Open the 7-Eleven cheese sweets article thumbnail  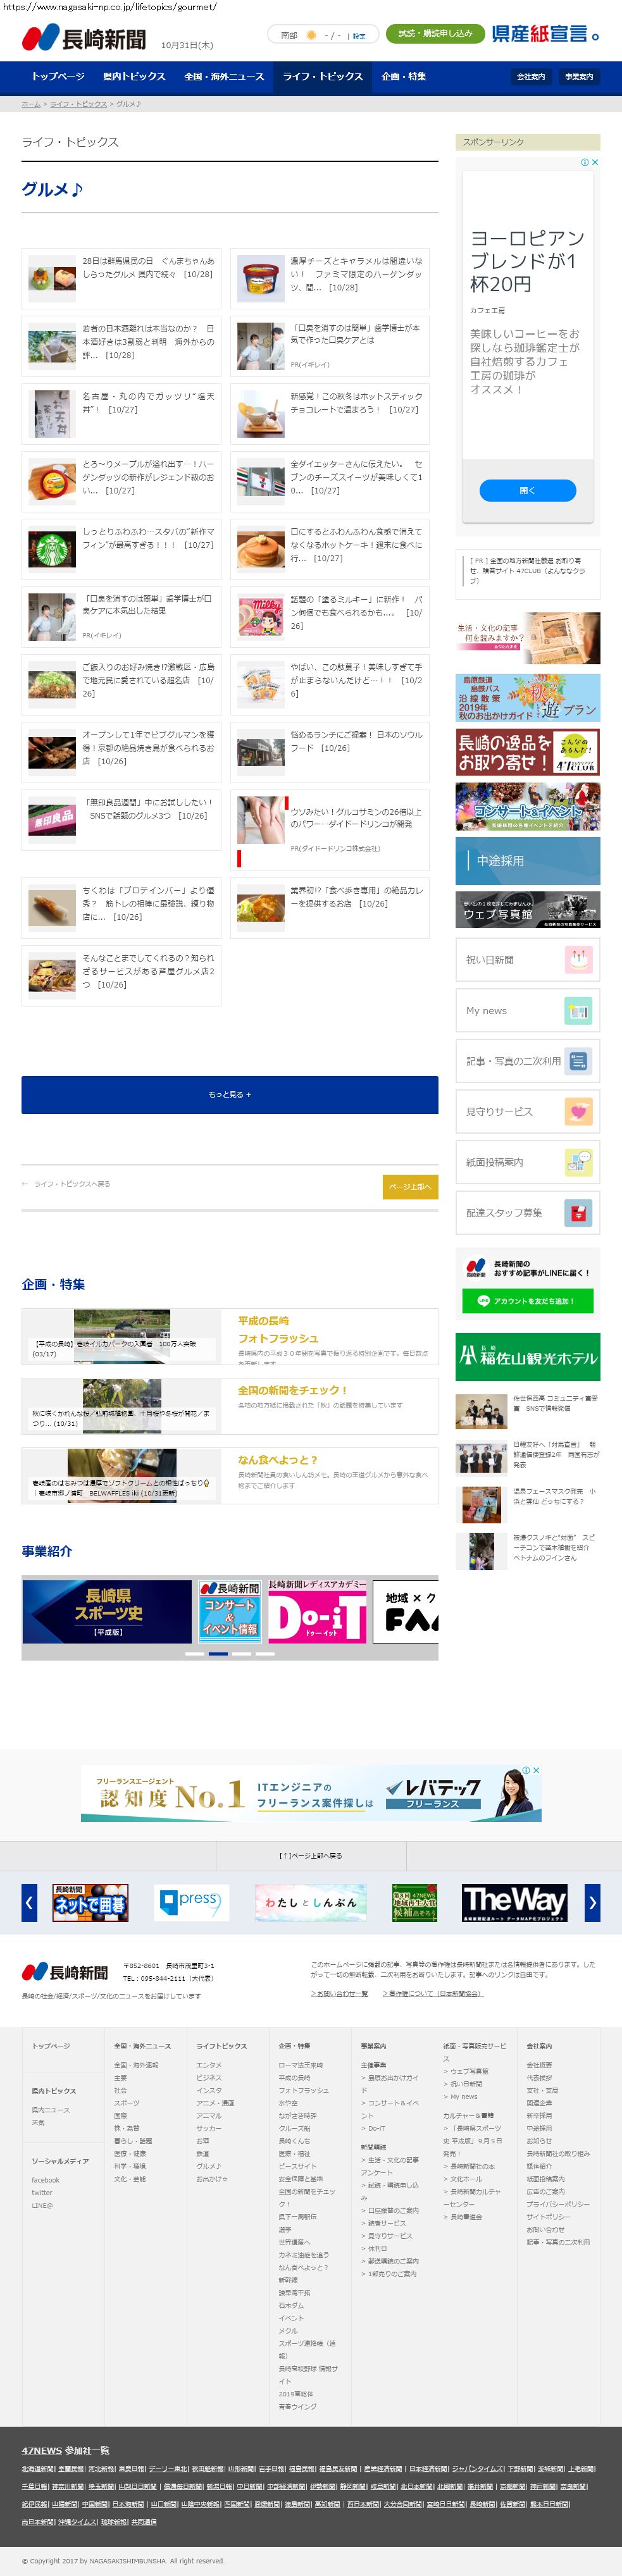click(x=261, y=480)
